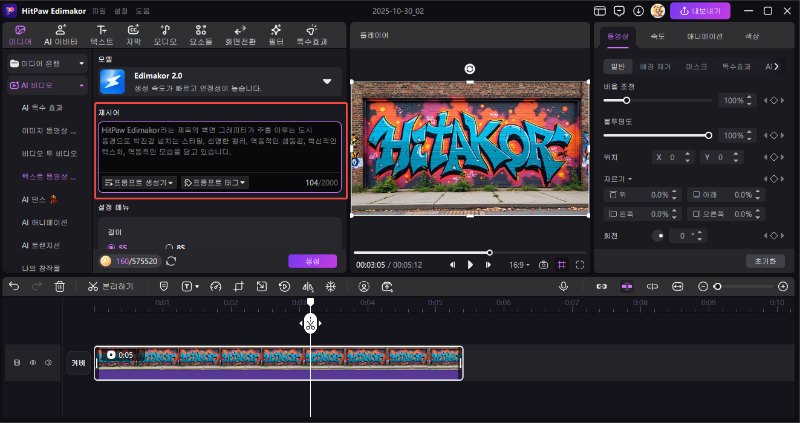Click the layout icon in title bar

pyautogui.click(x=600, y=11)
